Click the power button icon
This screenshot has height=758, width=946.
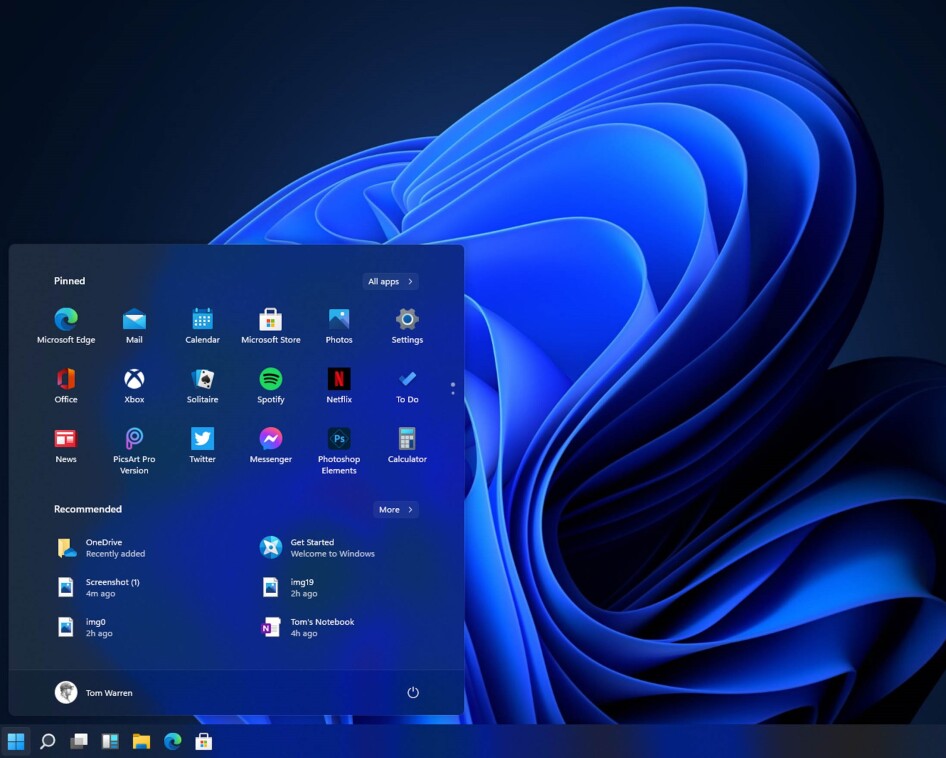[413, 692]
